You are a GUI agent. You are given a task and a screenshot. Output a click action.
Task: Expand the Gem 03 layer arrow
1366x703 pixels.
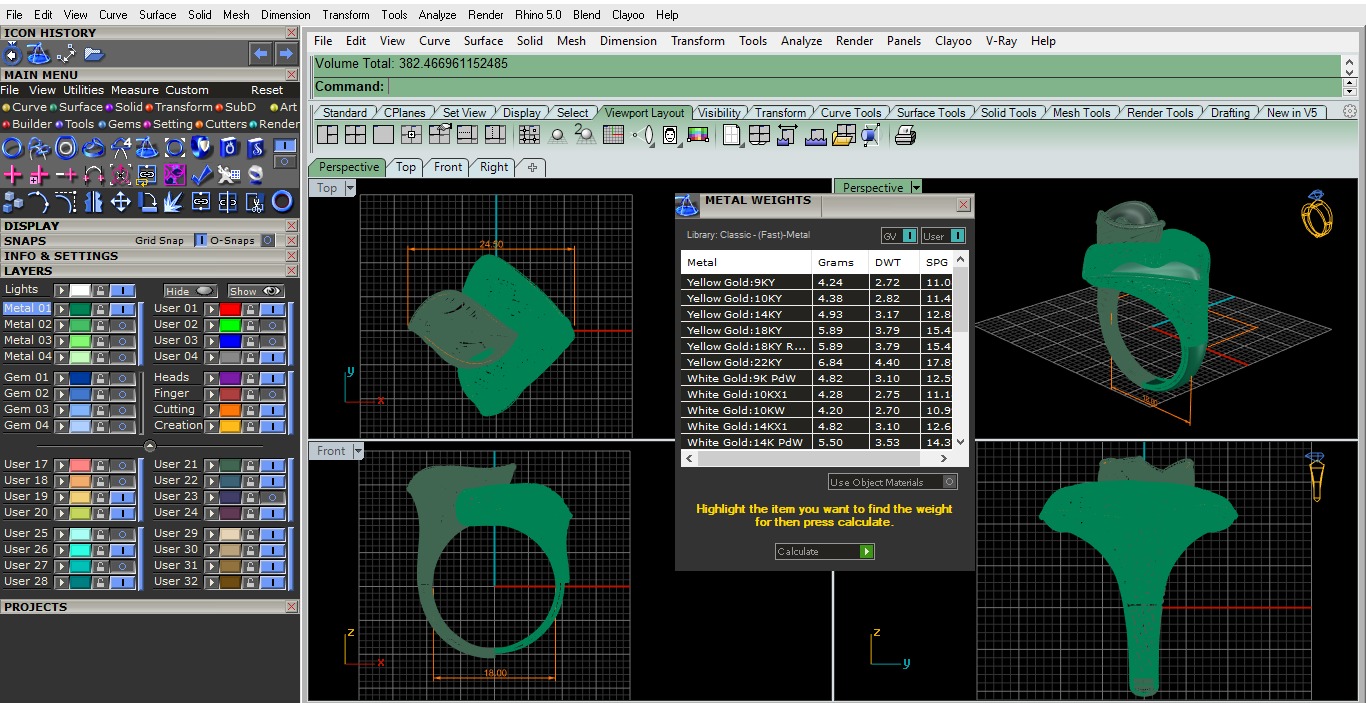(61, 410)
